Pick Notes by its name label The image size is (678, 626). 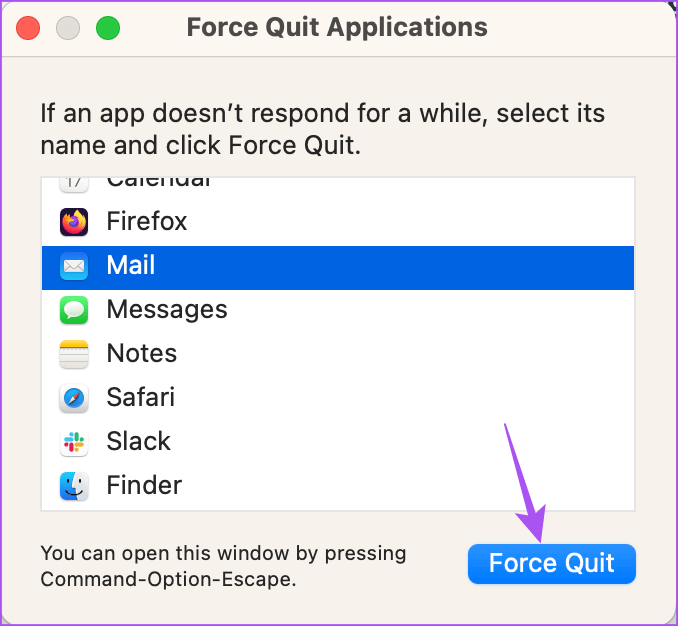coord(142,354)
